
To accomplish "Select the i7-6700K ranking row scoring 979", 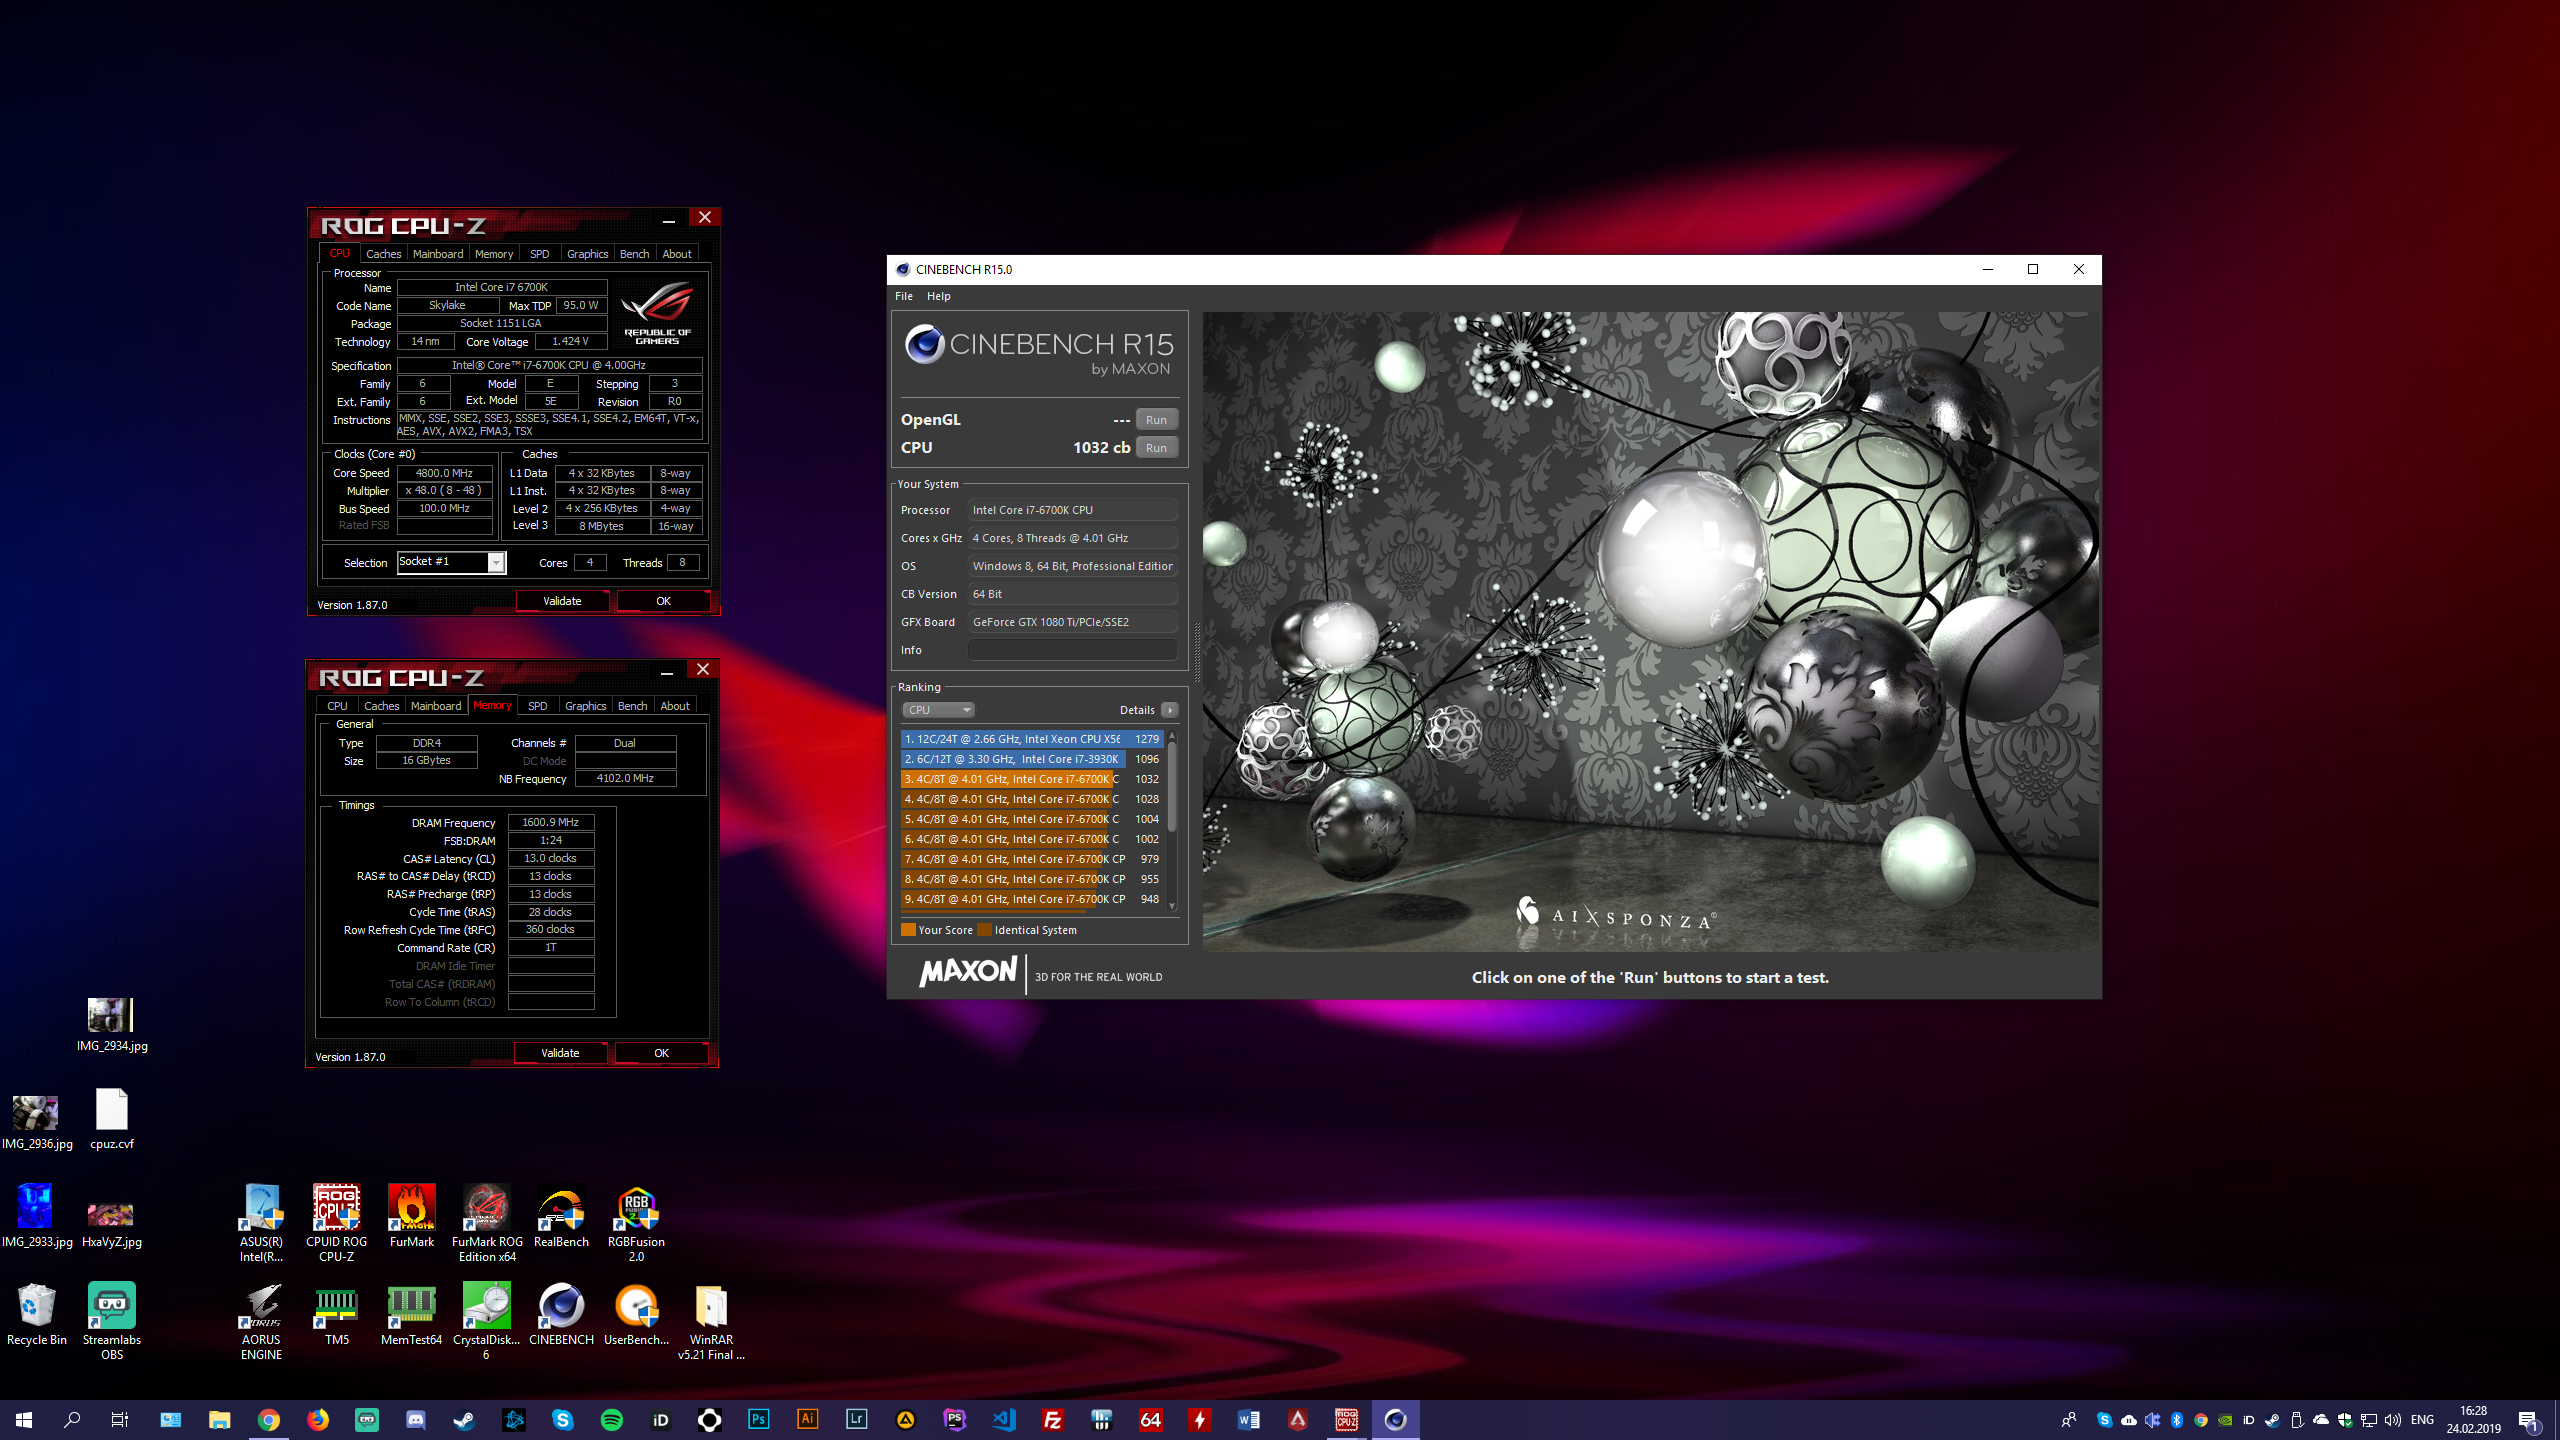I will (1032, 859).
